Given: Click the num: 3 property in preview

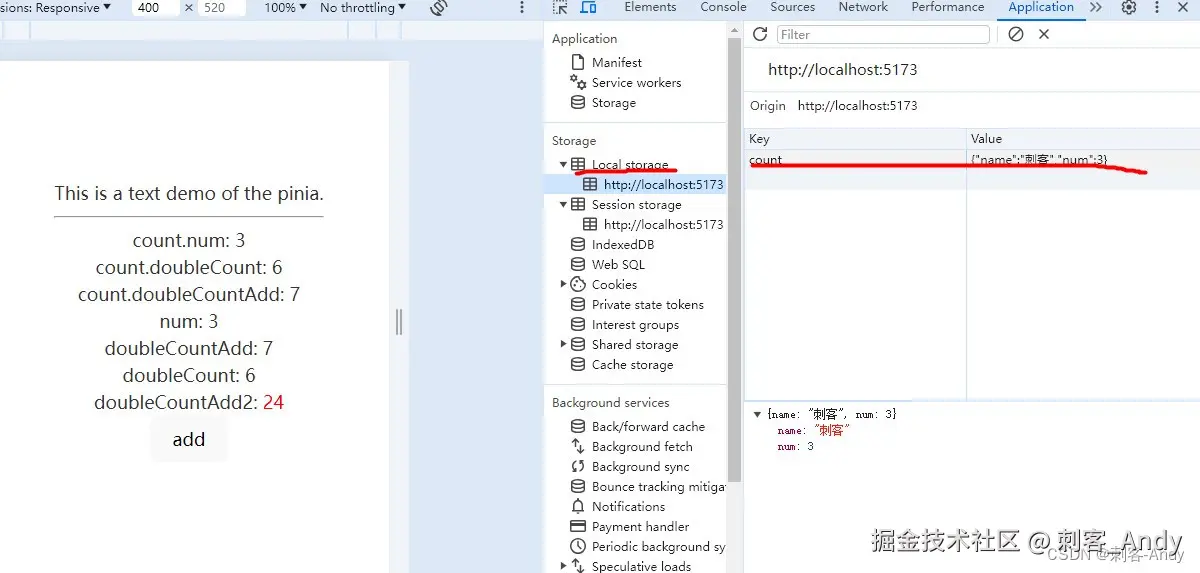Looking at the screenshot, I should (795, 446).
